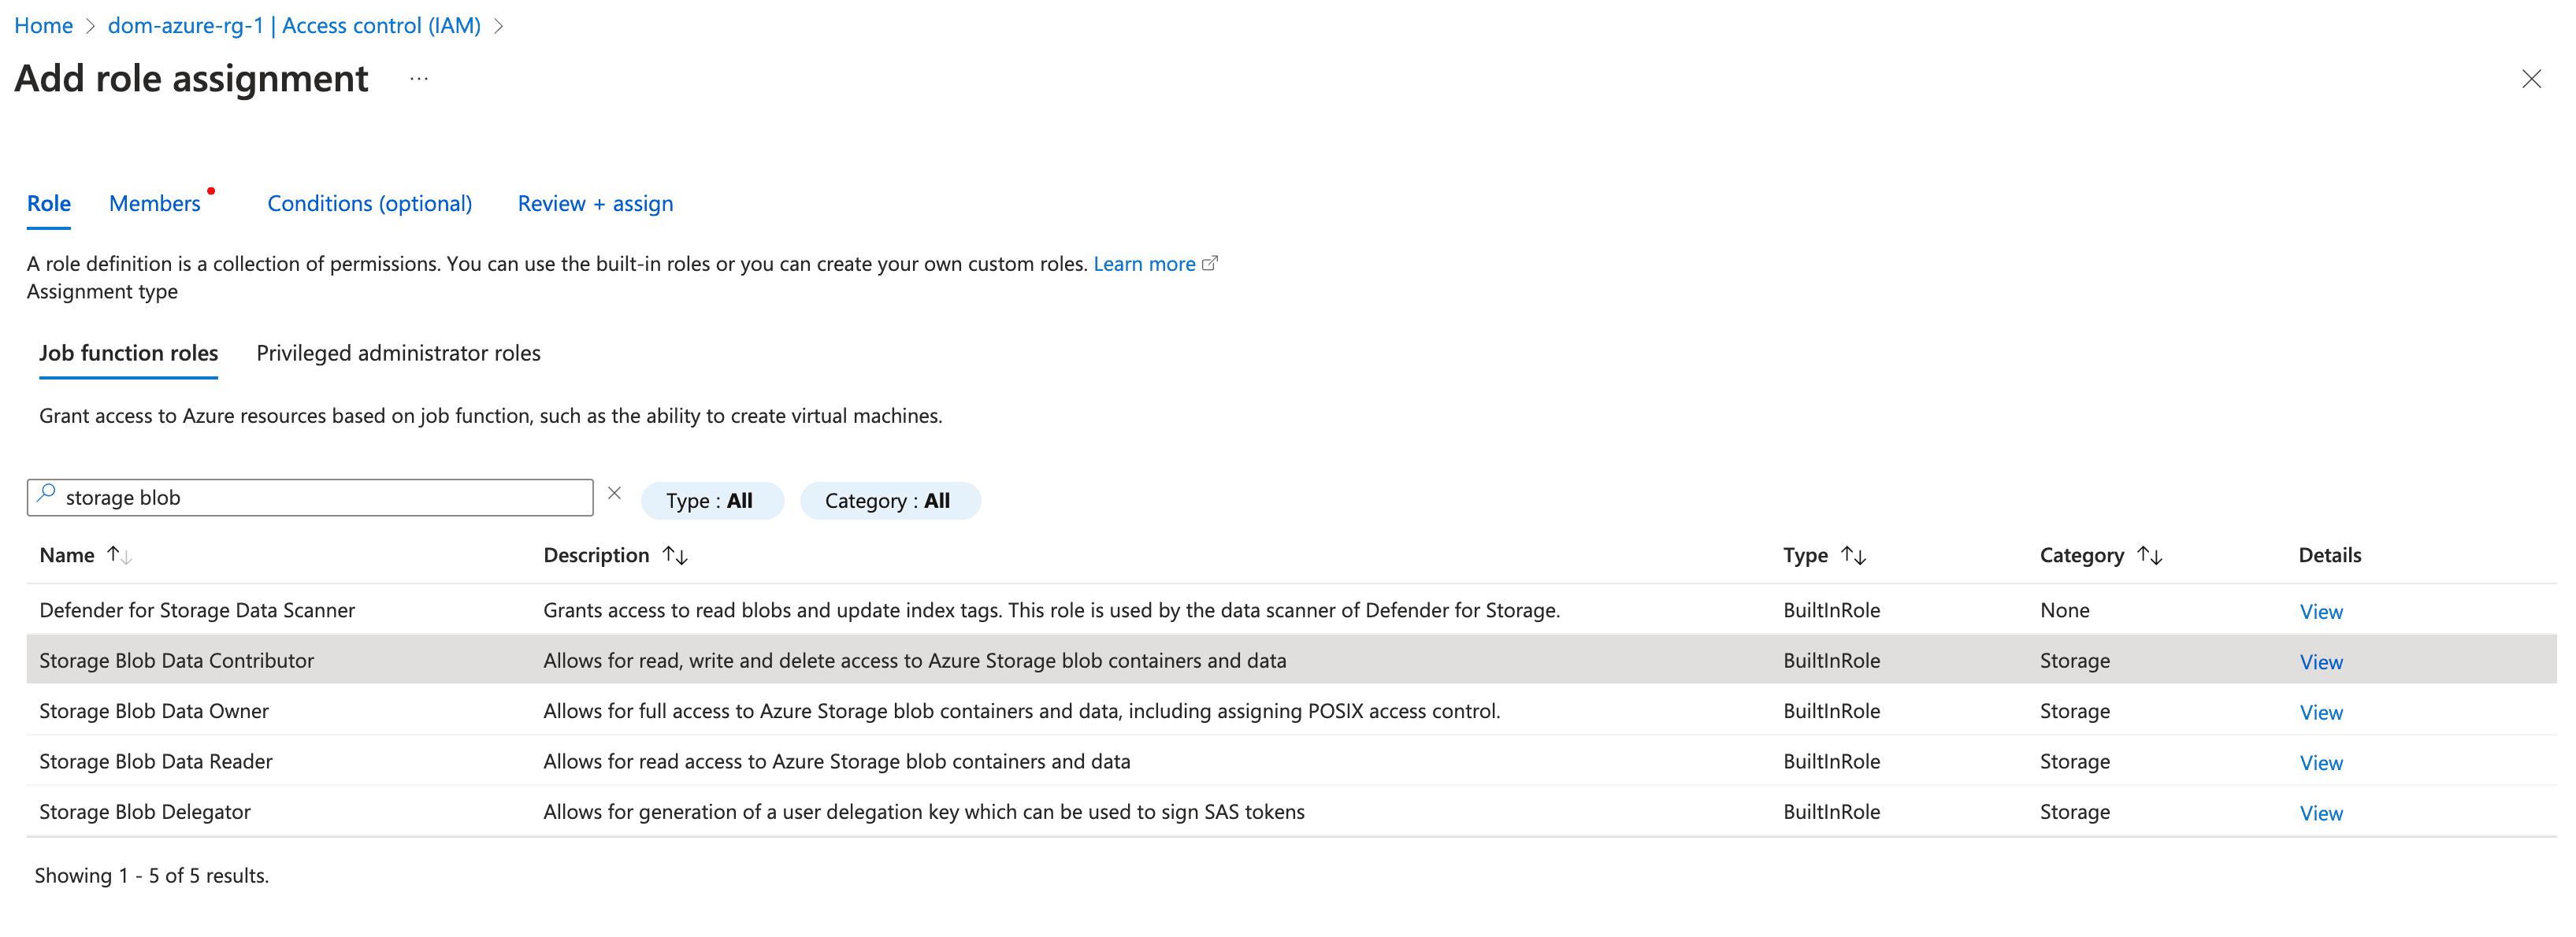Open Category : All filter
The image size is (2576, 937).
[x=889, y=501]
